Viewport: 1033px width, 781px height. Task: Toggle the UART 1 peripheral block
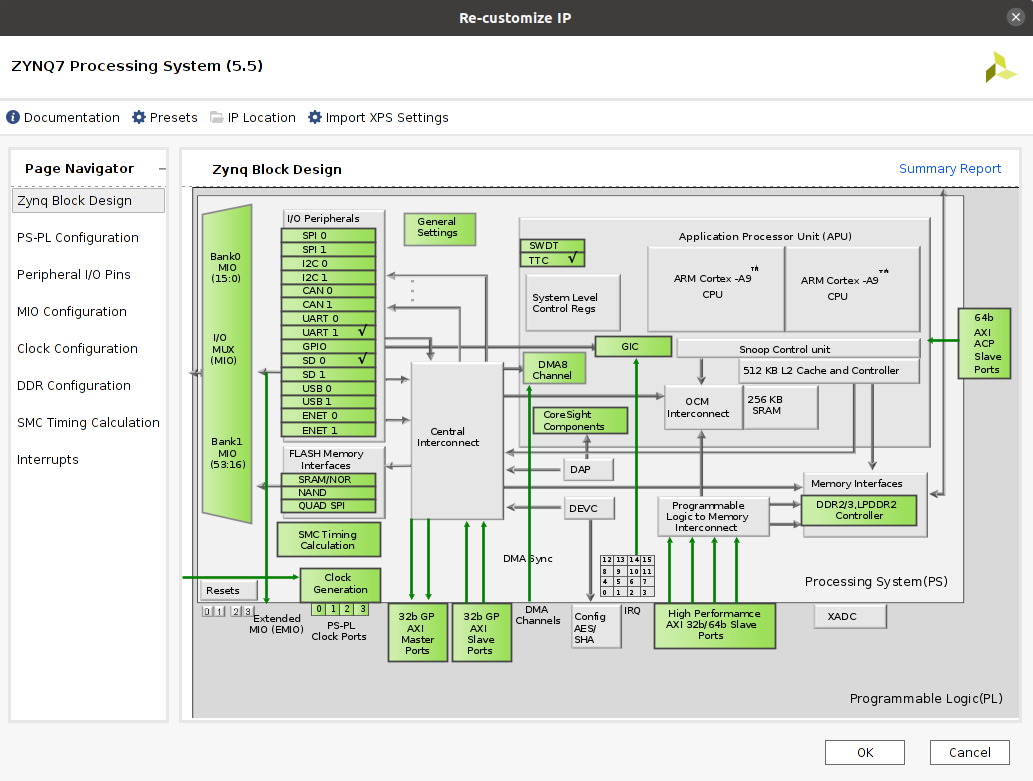coord(328,332)
